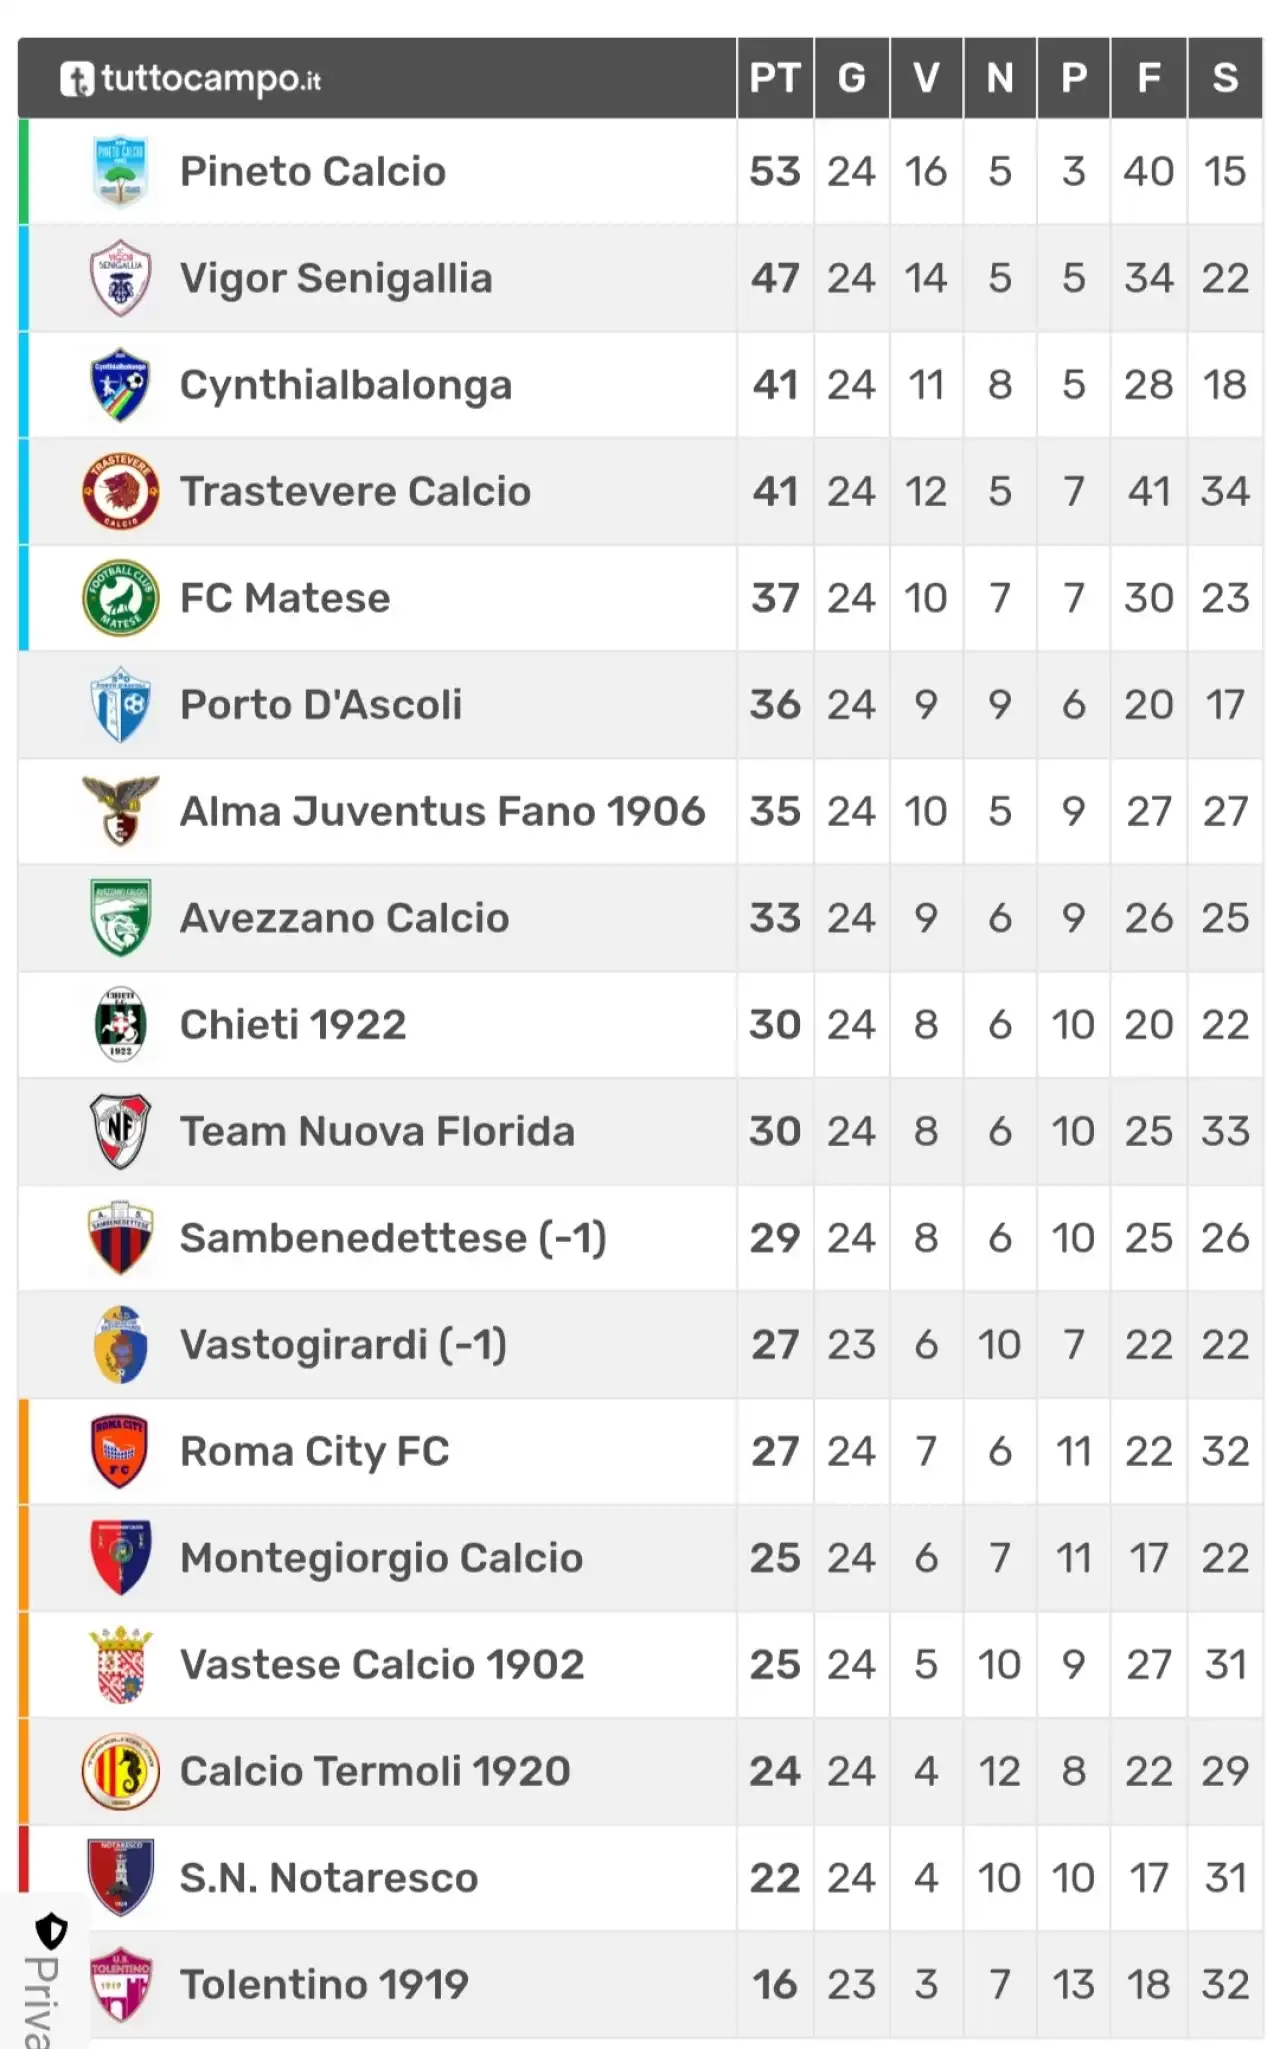Sort standings by PT column header

(775, 78)
